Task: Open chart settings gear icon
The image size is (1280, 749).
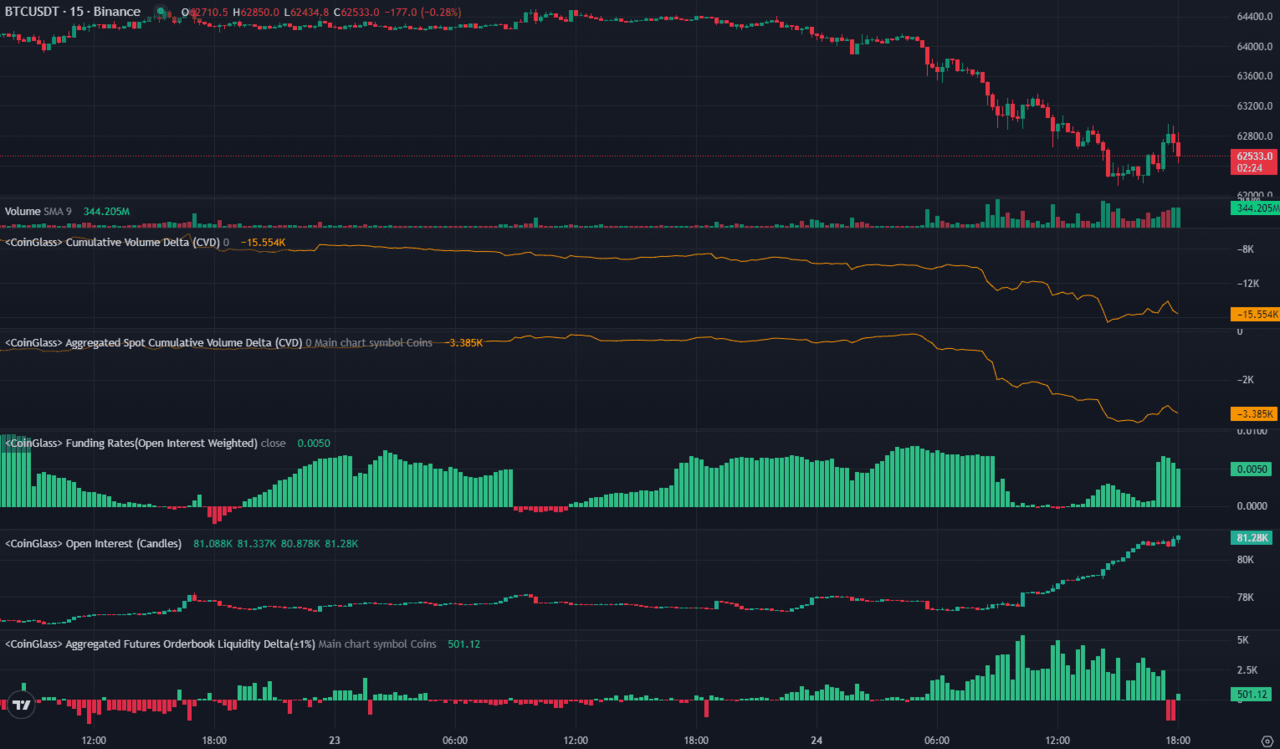Action: tap(1267, 741)
